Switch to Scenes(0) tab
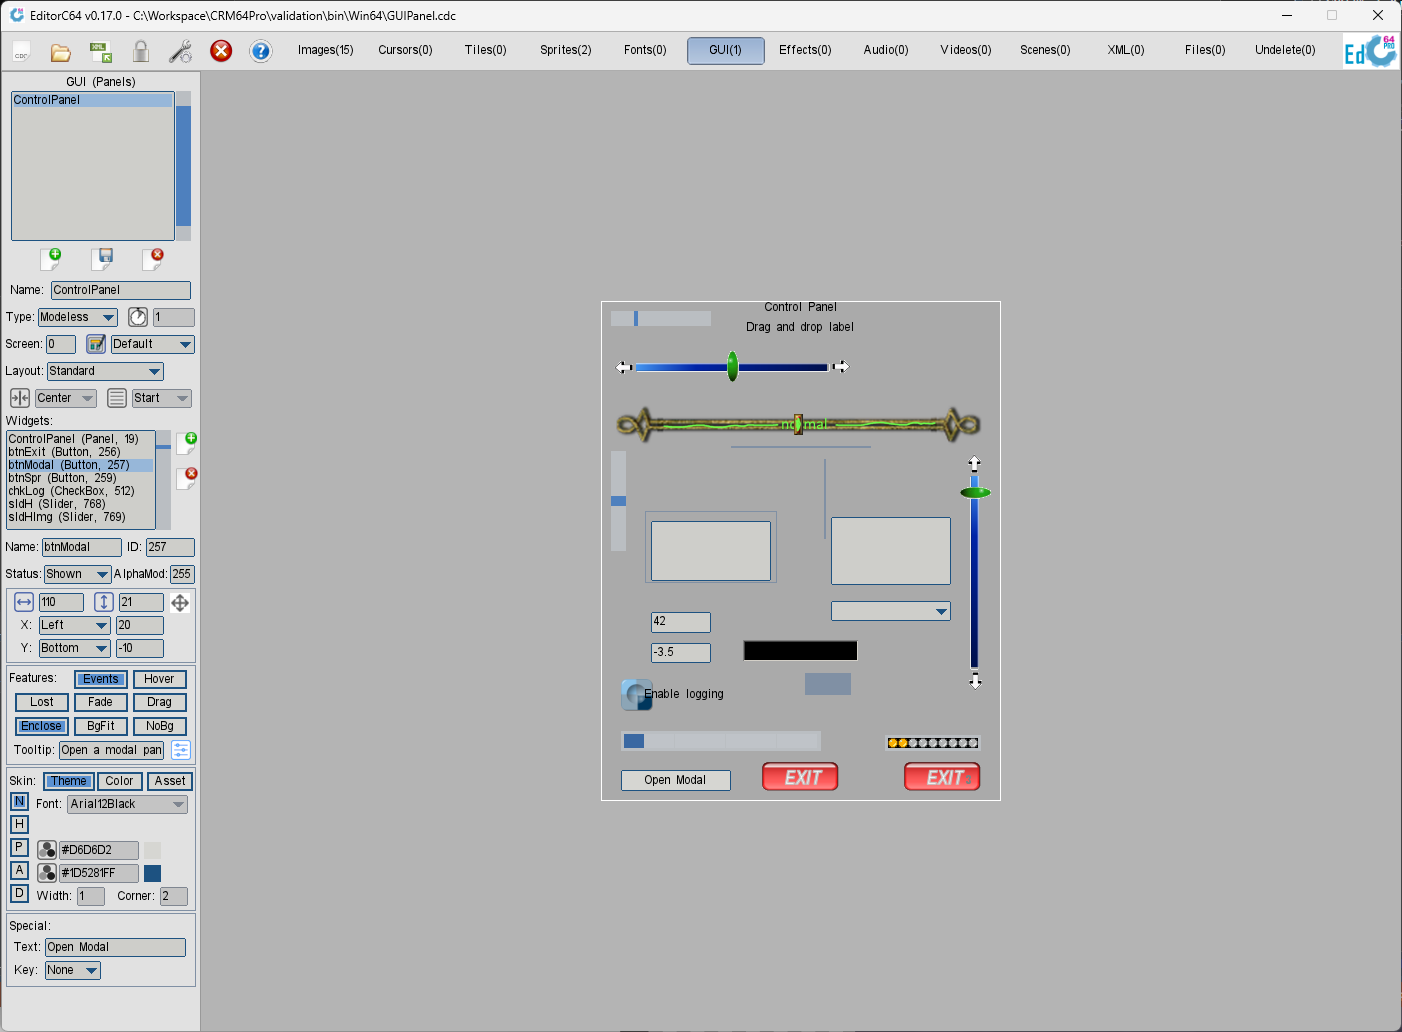Image resolution: width=1402 pixels, height=1032 pixels. click(1045, 50)
